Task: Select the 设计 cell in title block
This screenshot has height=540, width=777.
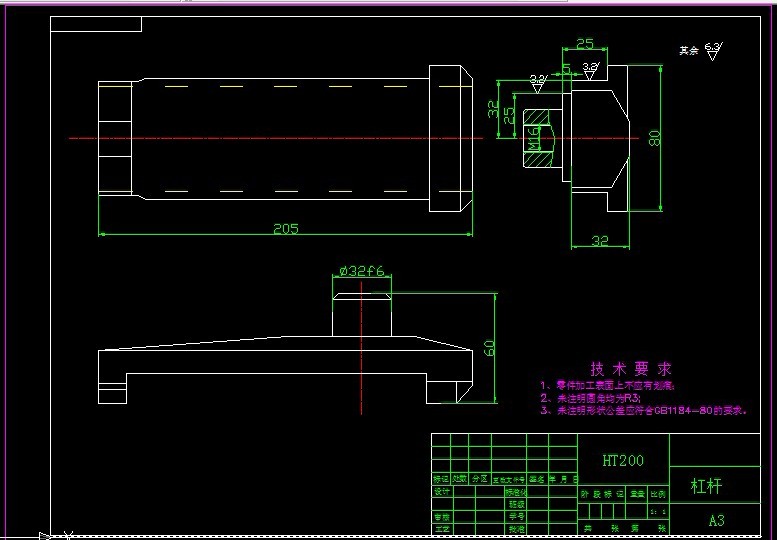Action: 442,491
